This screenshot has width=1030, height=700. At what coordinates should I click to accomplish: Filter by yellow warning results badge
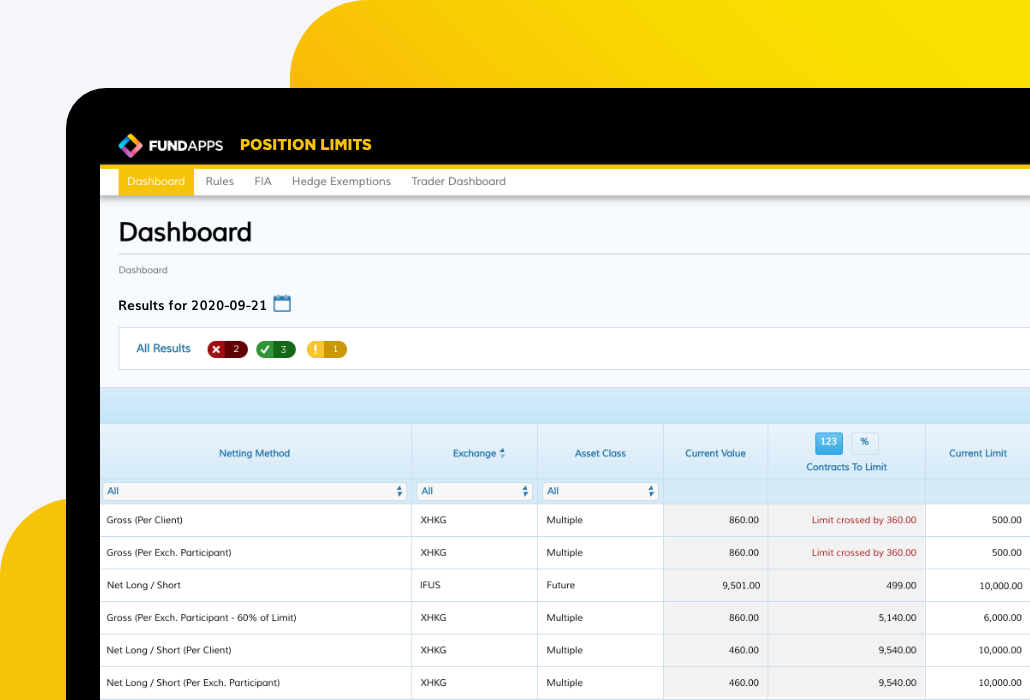(x=326, y=349)
